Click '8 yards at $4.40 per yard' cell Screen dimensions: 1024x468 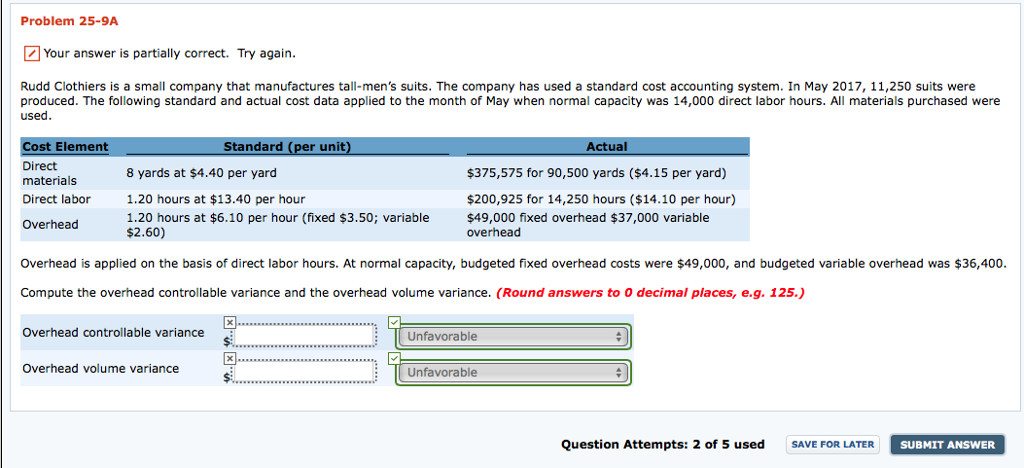(x=201, y=173)
